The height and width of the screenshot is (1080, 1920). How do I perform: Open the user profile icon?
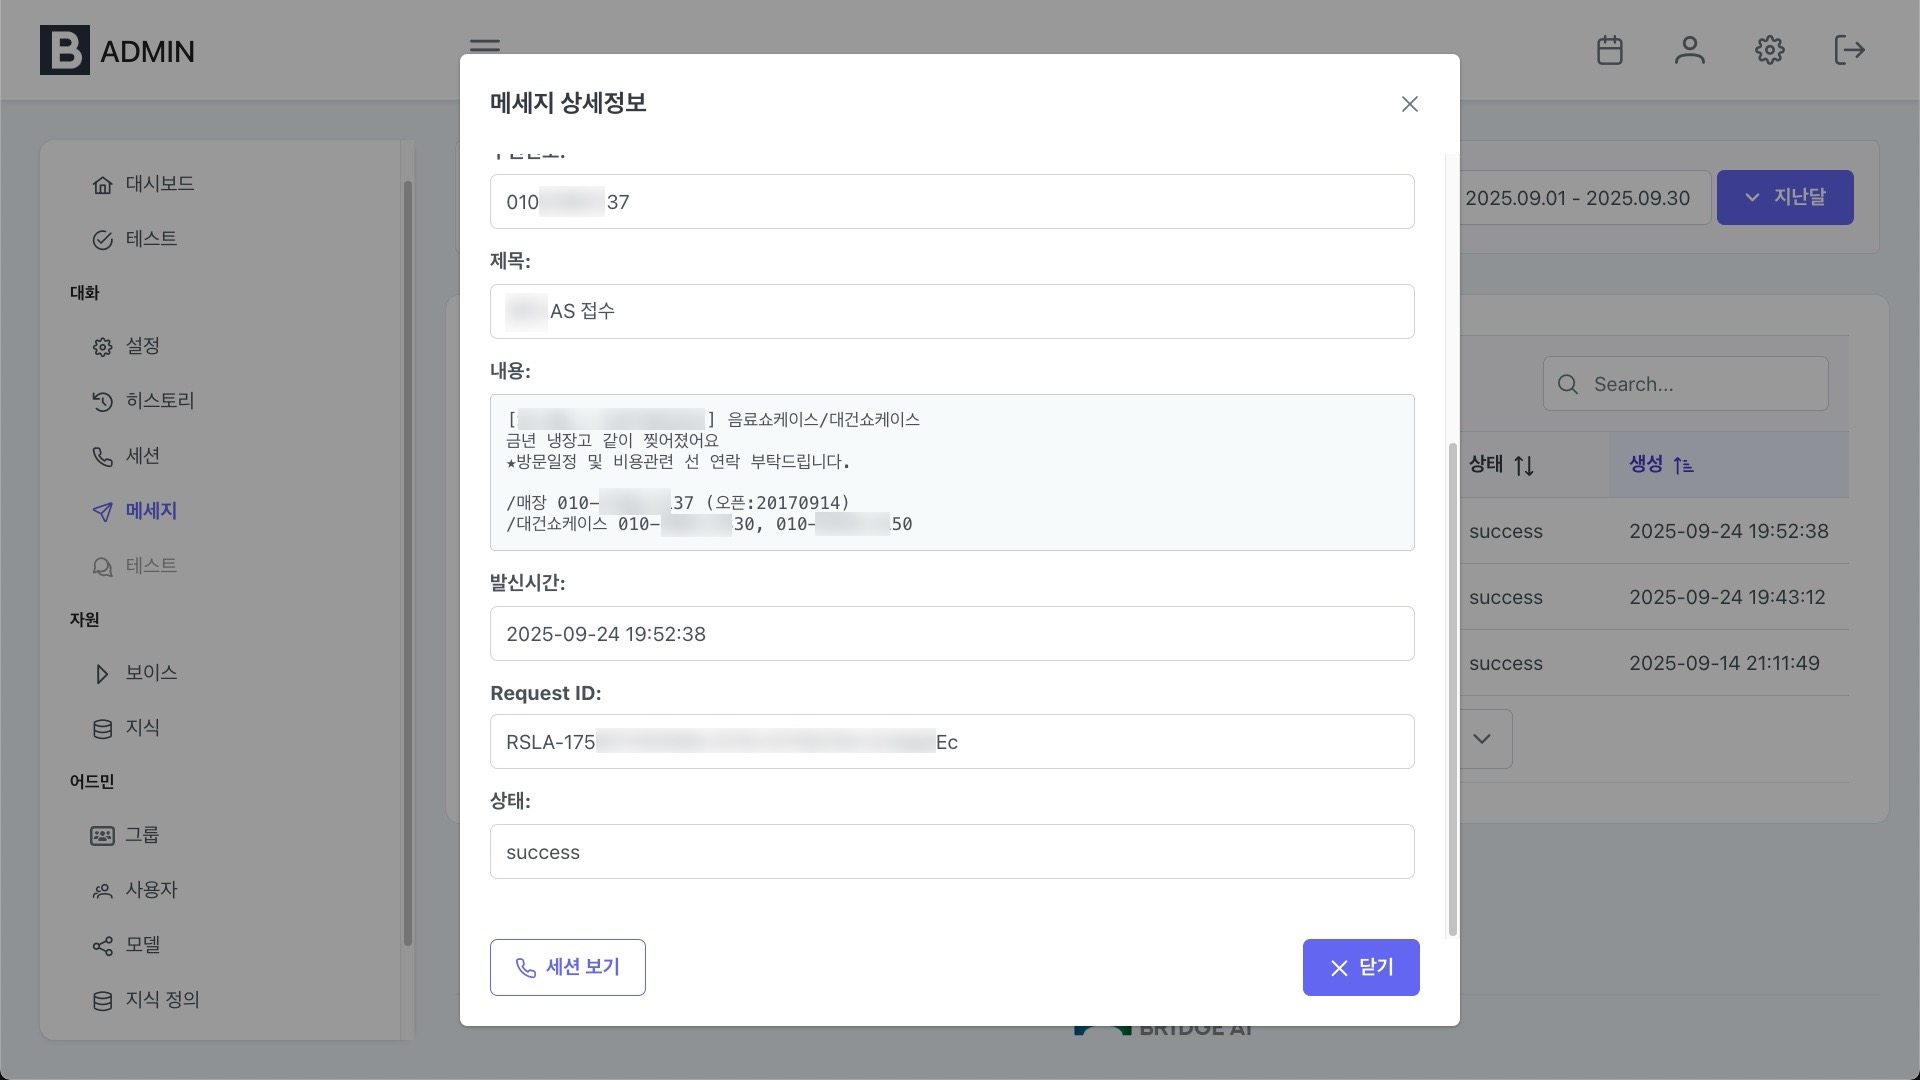[1689, 50]
